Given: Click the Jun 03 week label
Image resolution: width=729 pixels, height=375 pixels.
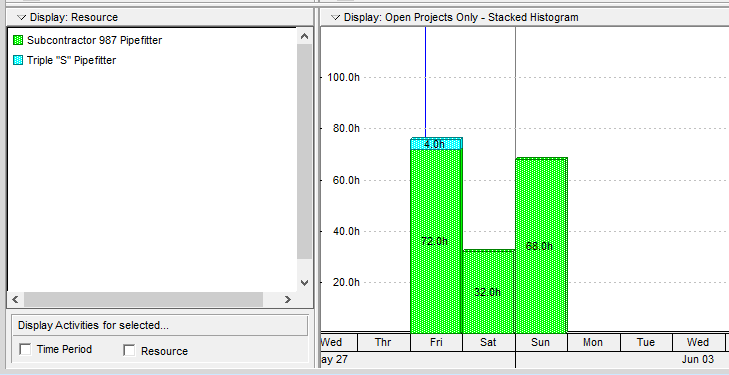Looking at the screenshot, I should (698, 360).
